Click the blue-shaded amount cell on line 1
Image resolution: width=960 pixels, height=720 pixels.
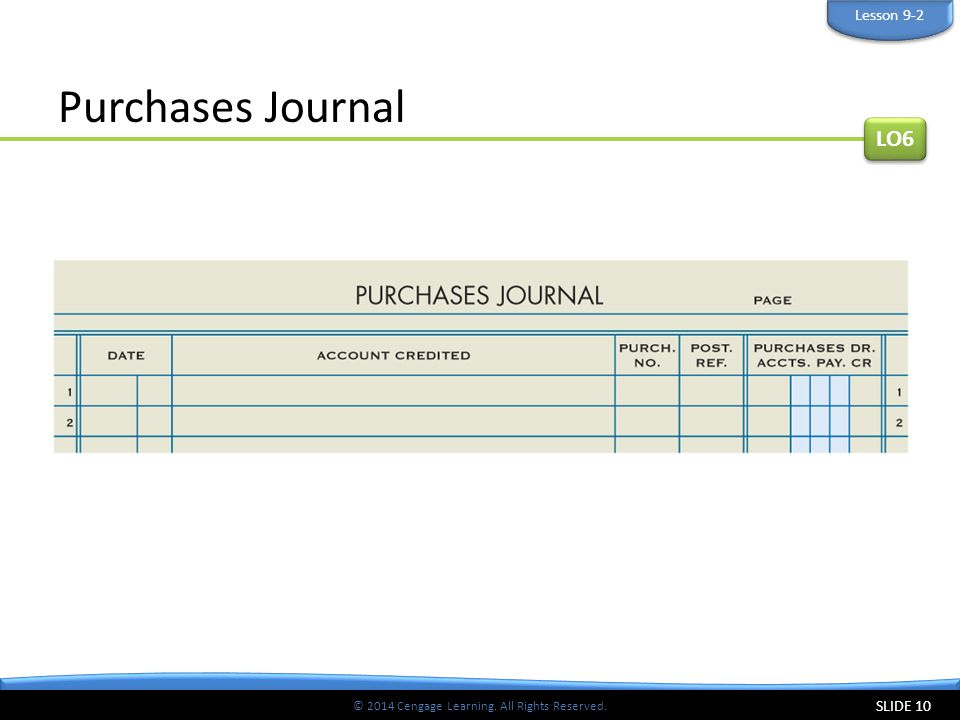coord(820,391)
